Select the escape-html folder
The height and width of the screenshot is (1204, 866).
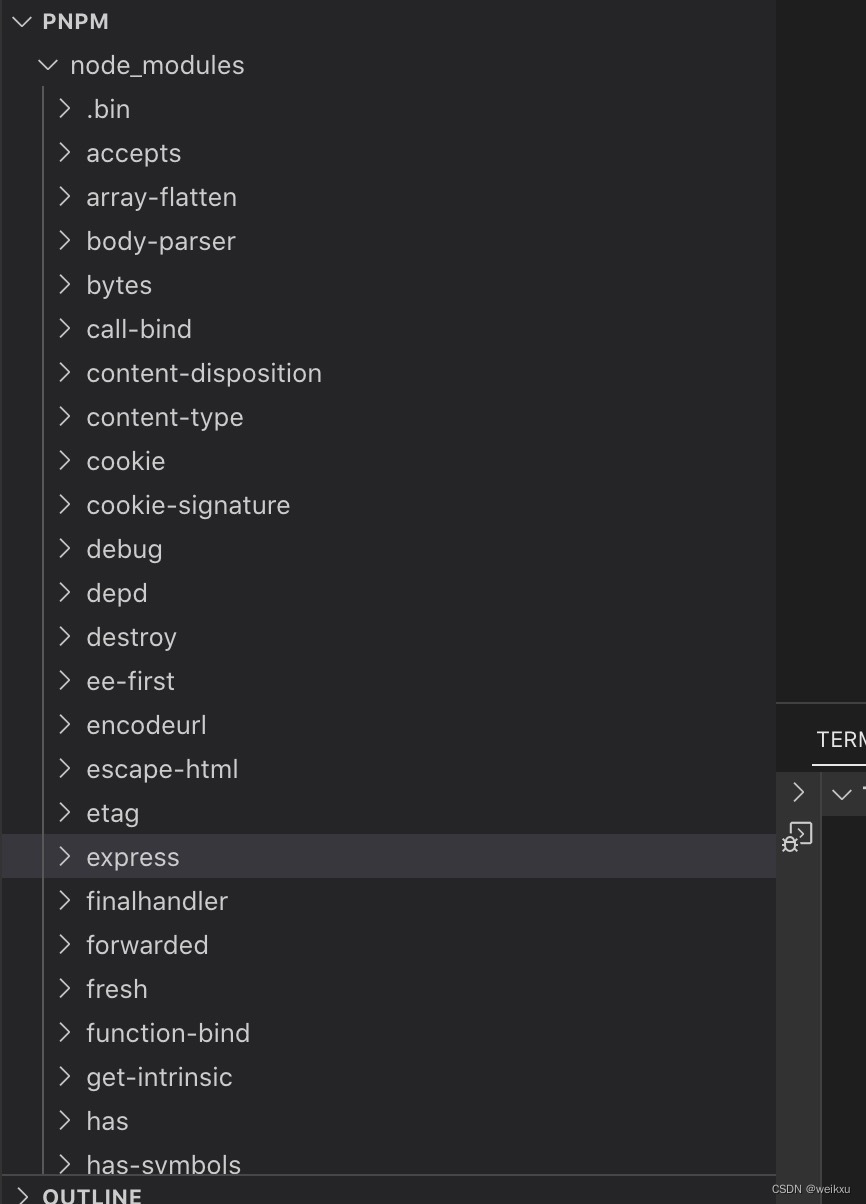[162, 768]
